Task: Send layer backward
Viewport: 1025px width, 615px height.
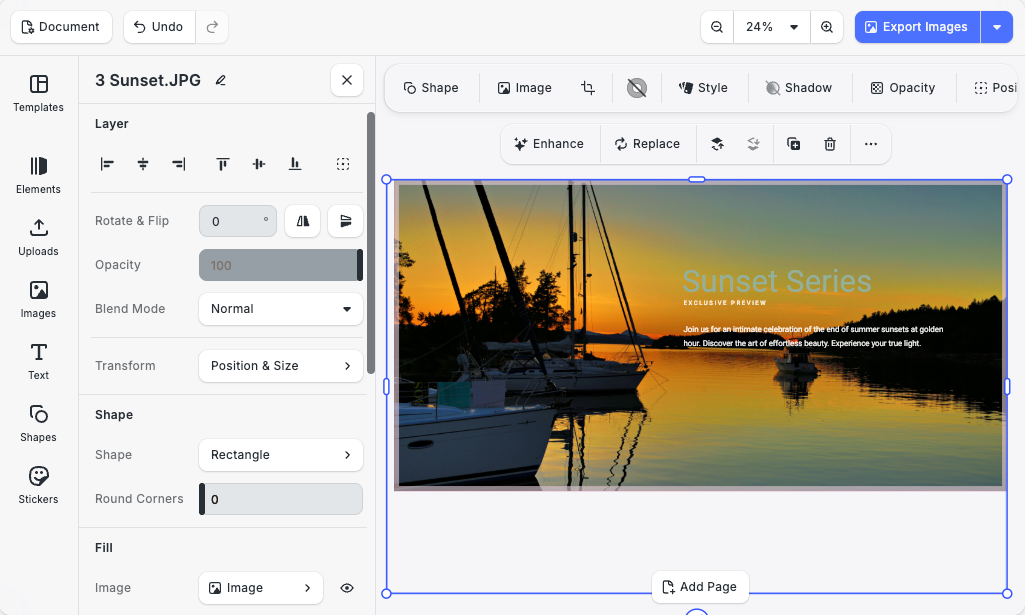Action: pyautogui.click(x=753, y=144)
